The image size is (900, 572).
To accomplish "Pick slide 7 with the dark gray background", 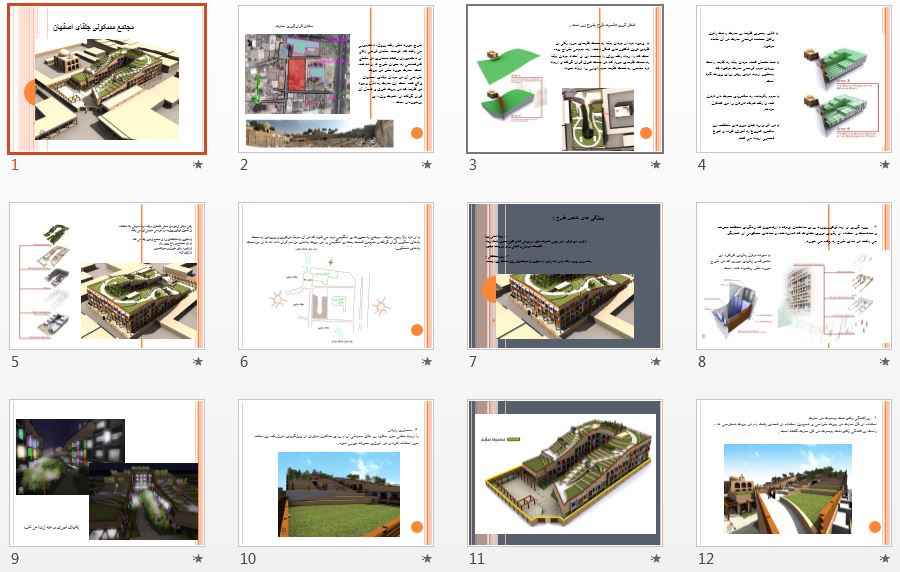I will (565, 276).
